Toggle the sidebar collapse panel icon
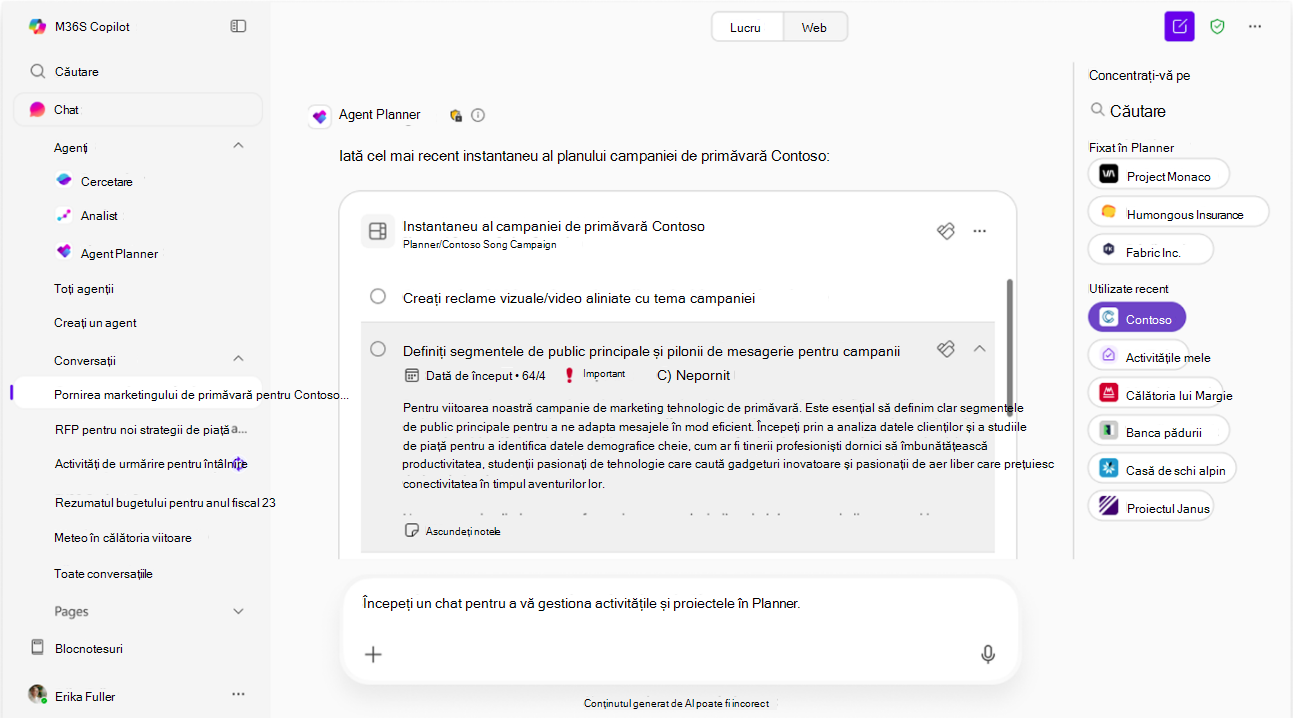The height and width of the screenshot is (718, 1293). (238, 27)
